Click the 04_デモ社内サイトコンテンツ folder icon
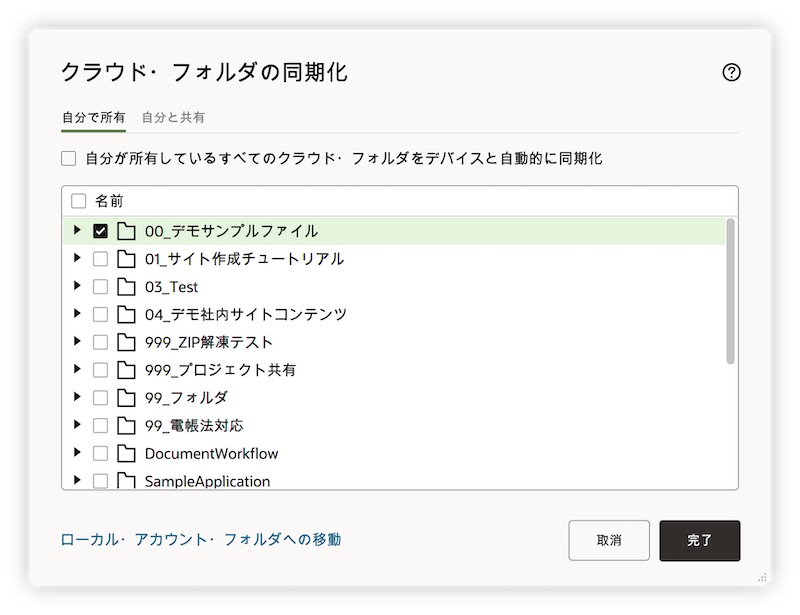Image resolution: width=800 pixels, height=615 pixels. tap(126, 314)
